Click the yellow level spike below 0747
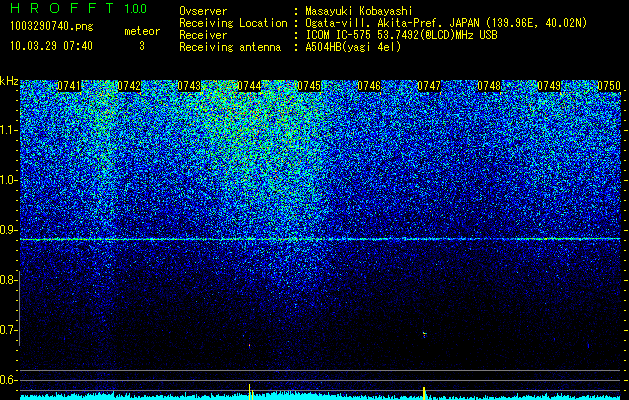The width and height of the screenshot is (629, 400). [x=424, y=393]
